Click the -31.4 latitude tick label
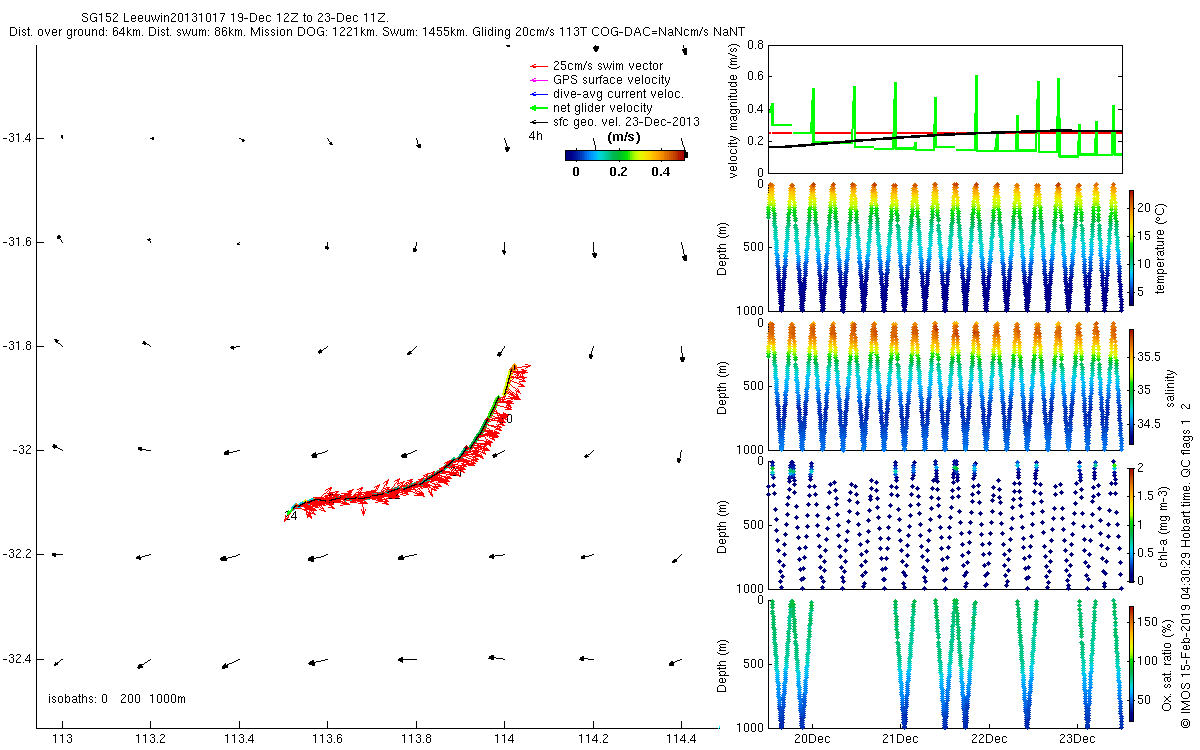The image size is (1200, 750). [16, 138]
